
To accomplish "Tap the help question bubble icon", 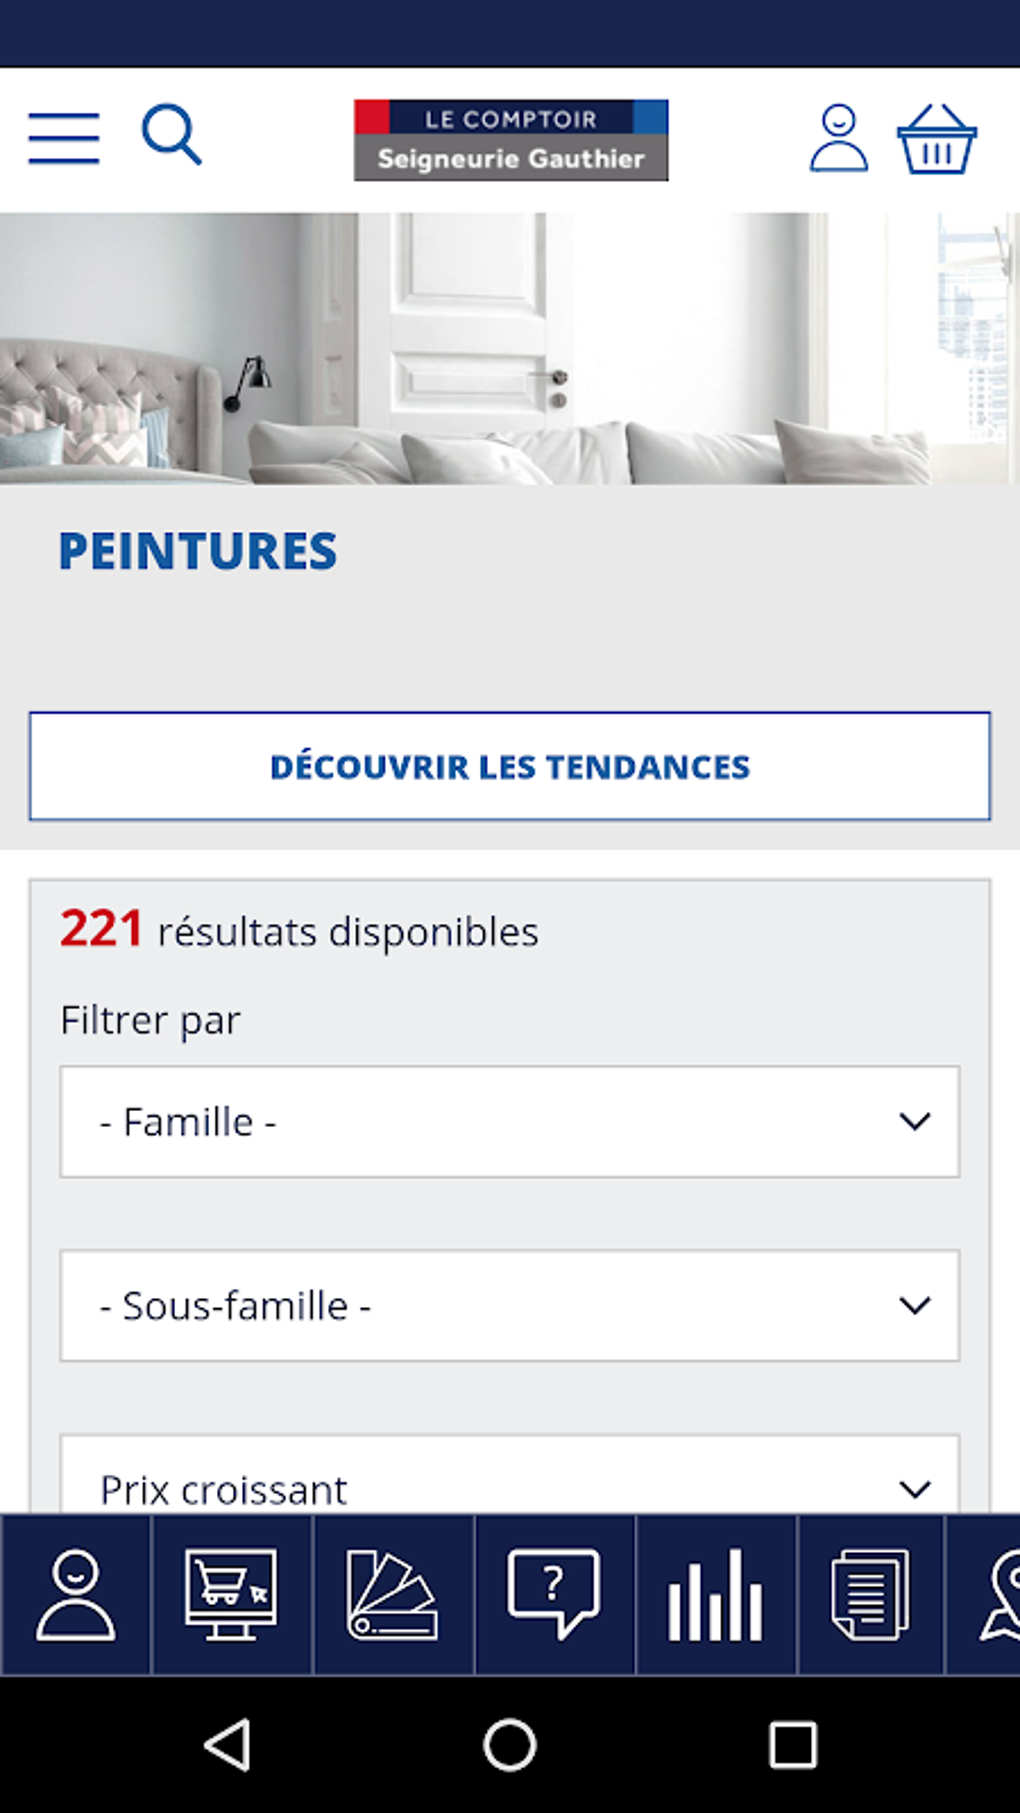I will (x=554, y=1594).
